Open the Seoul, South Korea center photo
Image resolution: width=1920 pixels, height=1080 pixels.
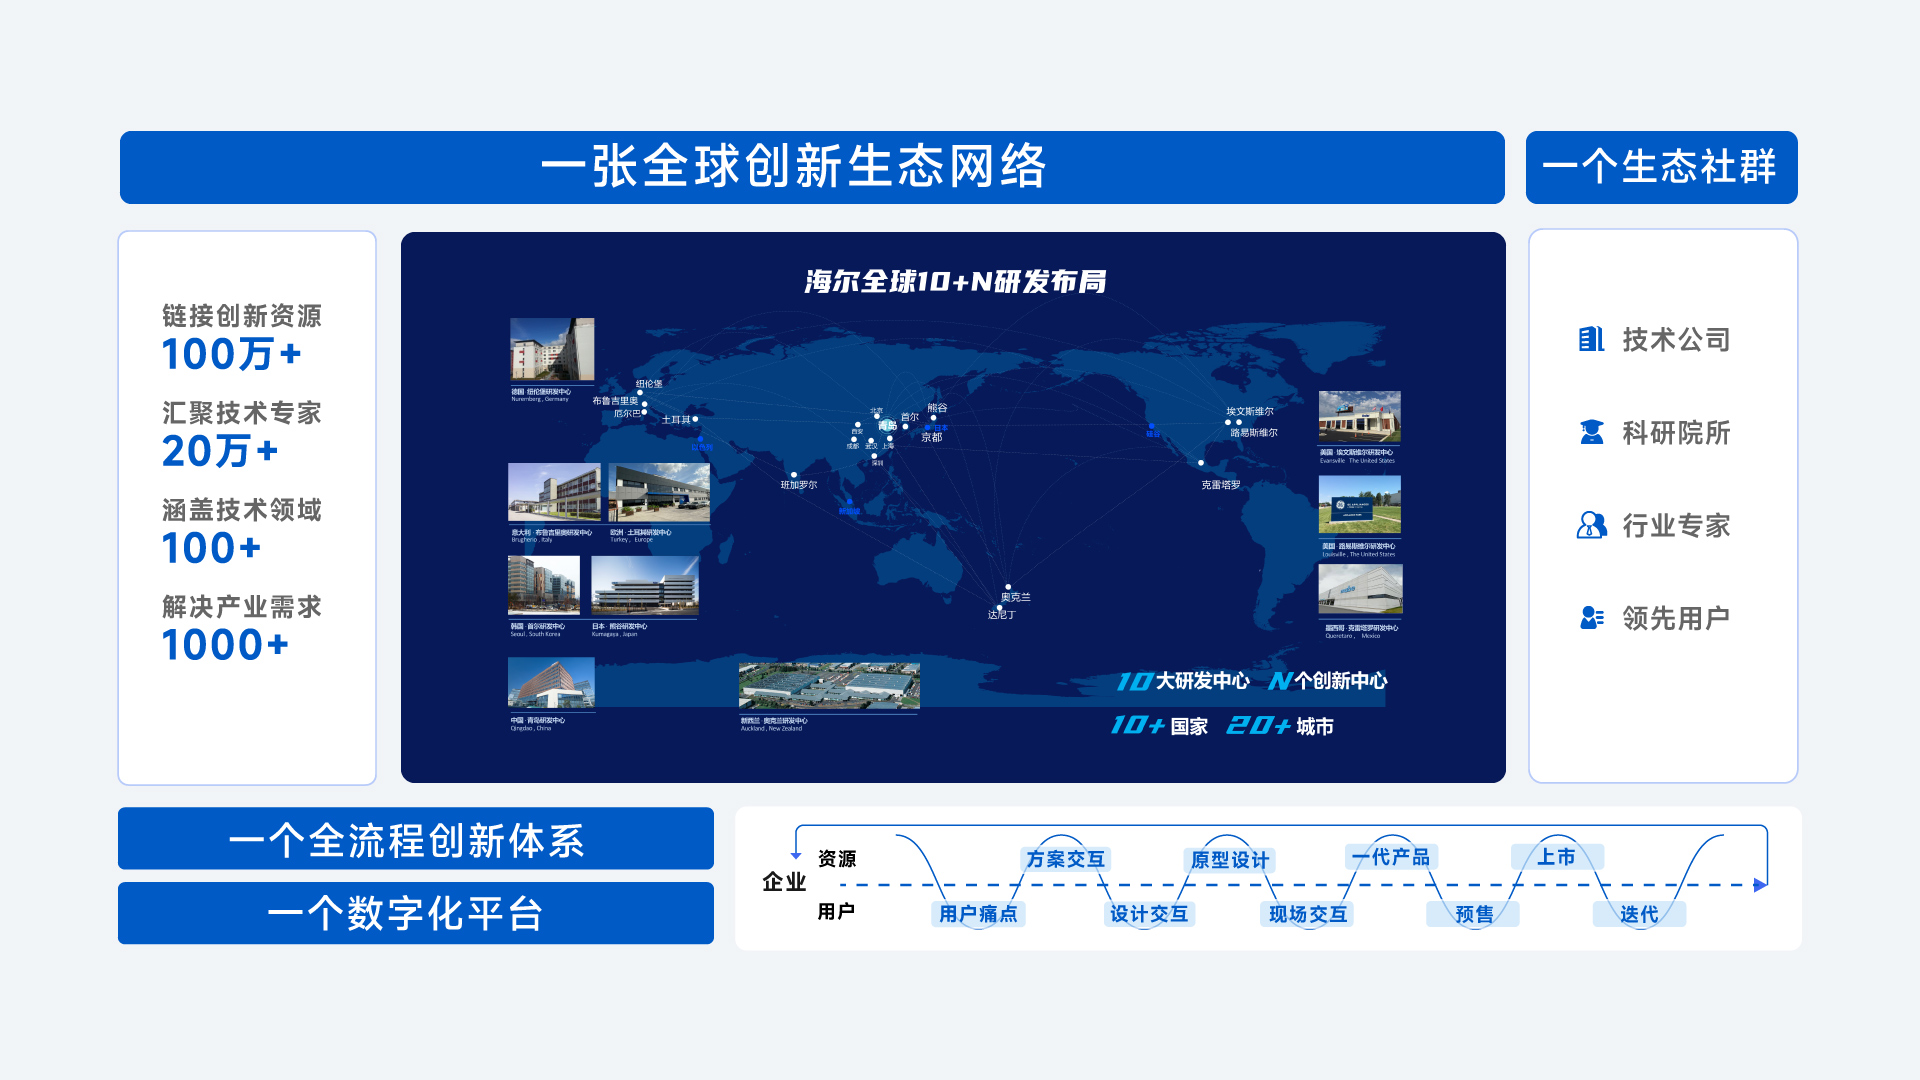(544, 585)
